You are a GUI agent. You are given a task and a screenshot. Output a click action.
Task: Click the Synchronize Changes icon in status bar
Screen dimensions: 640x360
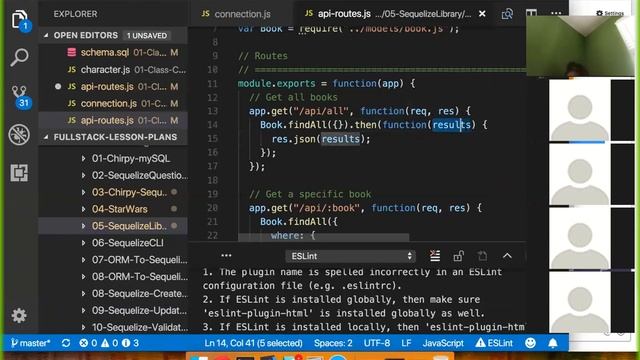pos(66,343)
